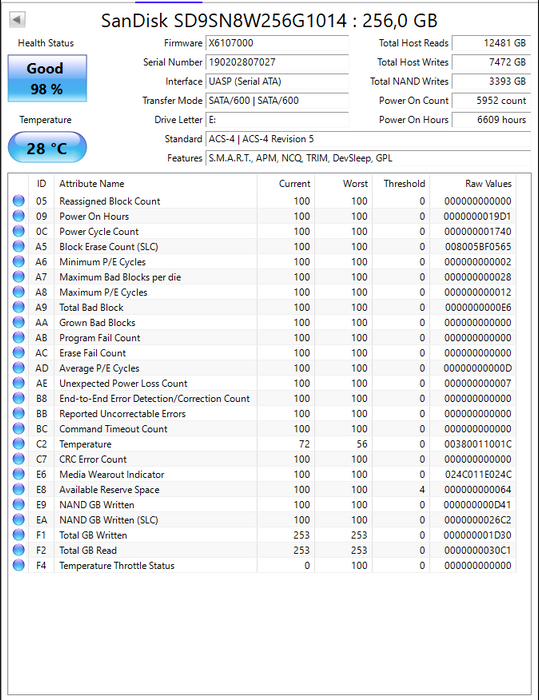Click the Total Host Reads value 12481 GB
The height and width of the screenshot is (700, 539).
pyautogui.click(x=491, y=43)
